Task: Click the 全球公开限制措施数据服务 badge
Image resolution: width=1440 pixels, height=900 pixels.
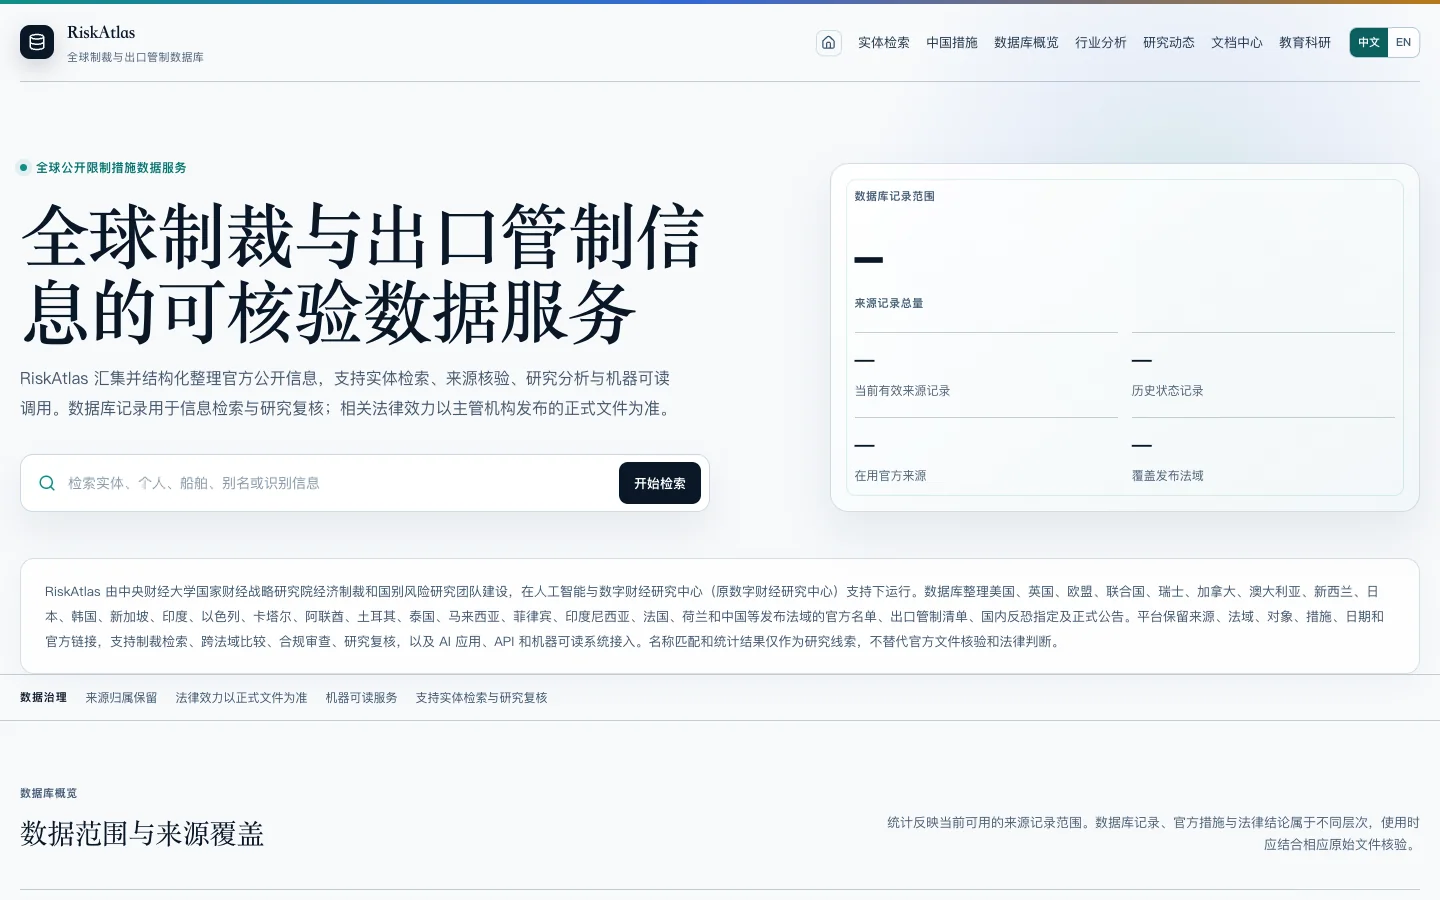Action: [103, 167]
